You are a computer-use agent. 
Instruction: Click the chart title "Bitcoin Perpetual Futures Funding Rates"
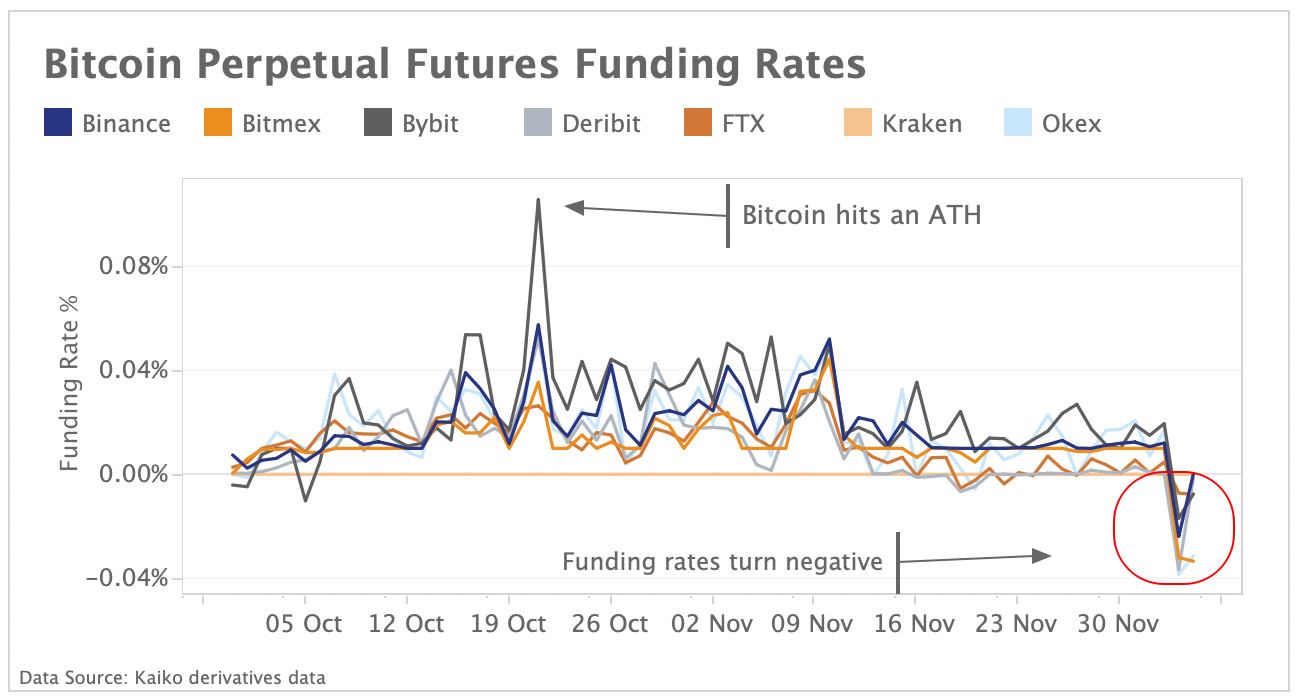[x=454, y=65]
